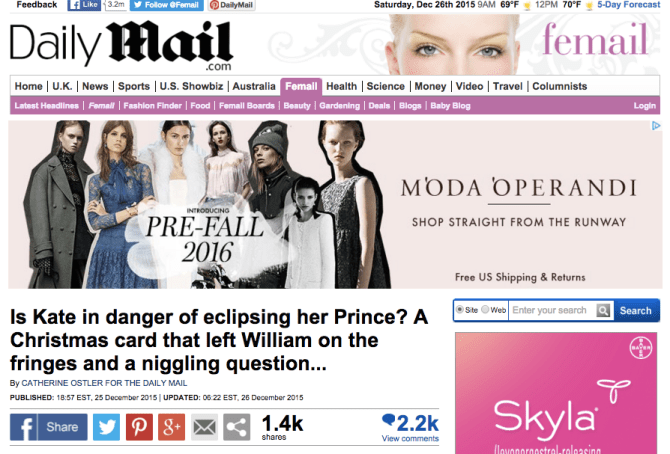Select the Web radio button
The height and width of the screenshot is (454, 670).
coord(485,310)
